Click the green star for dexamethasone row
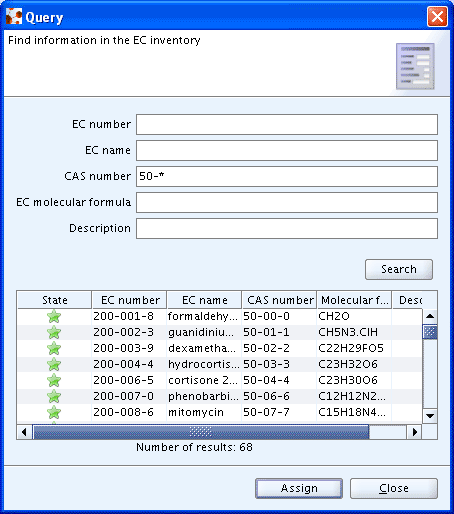454x514 pixels. (54, 348)
